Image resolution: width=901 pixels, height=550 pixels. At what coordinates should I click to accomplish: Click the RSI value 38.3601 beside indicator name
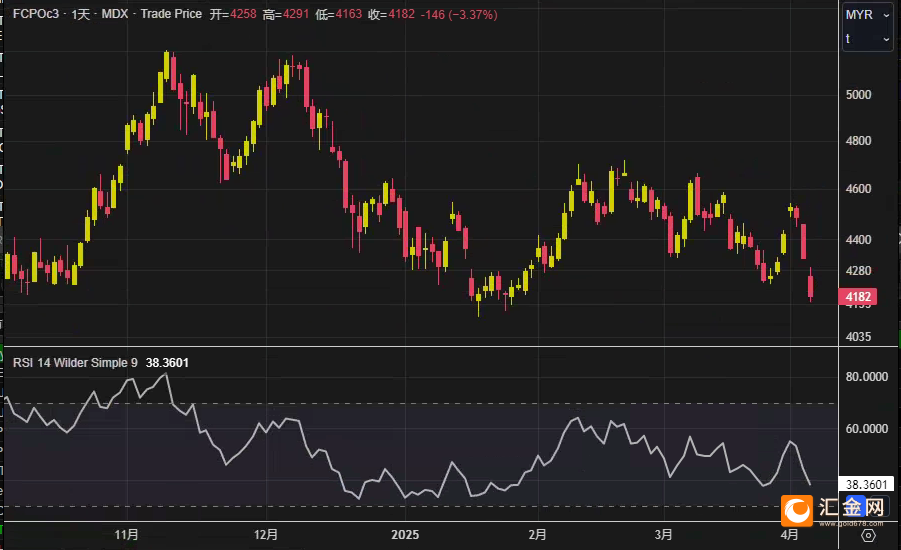(x=167, y=363)
